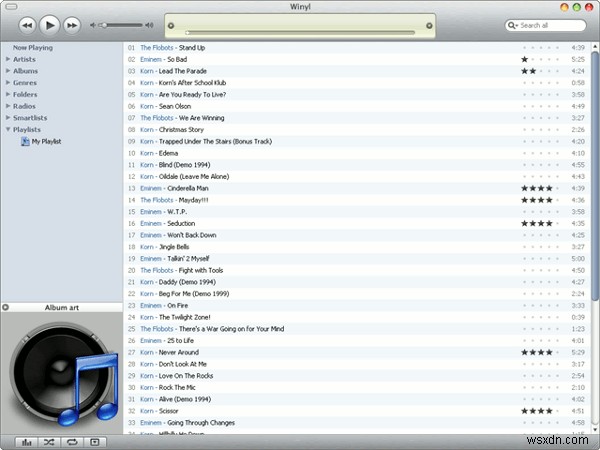Click Eminem link on W.T.P. row
The image size is (600, 450).
[x=151, y=212]
